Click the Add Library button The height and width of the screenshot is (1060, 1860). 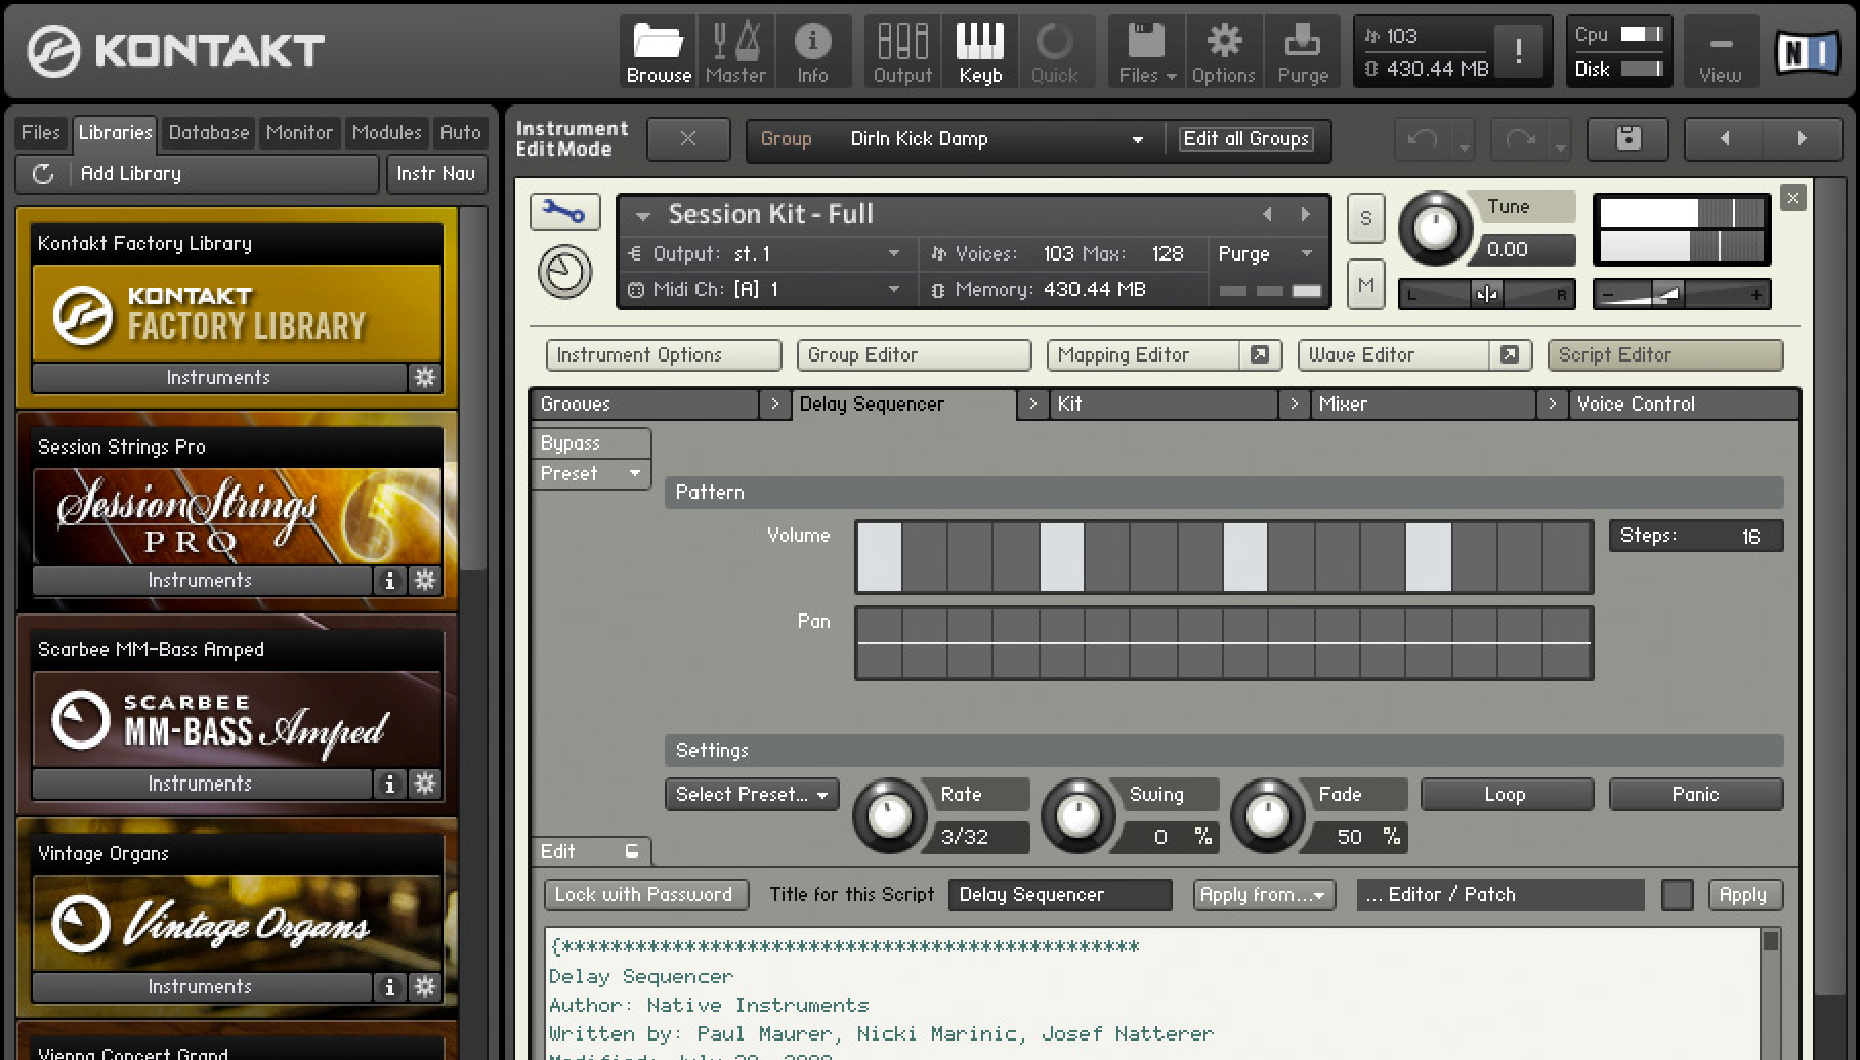tap(131, 173)
